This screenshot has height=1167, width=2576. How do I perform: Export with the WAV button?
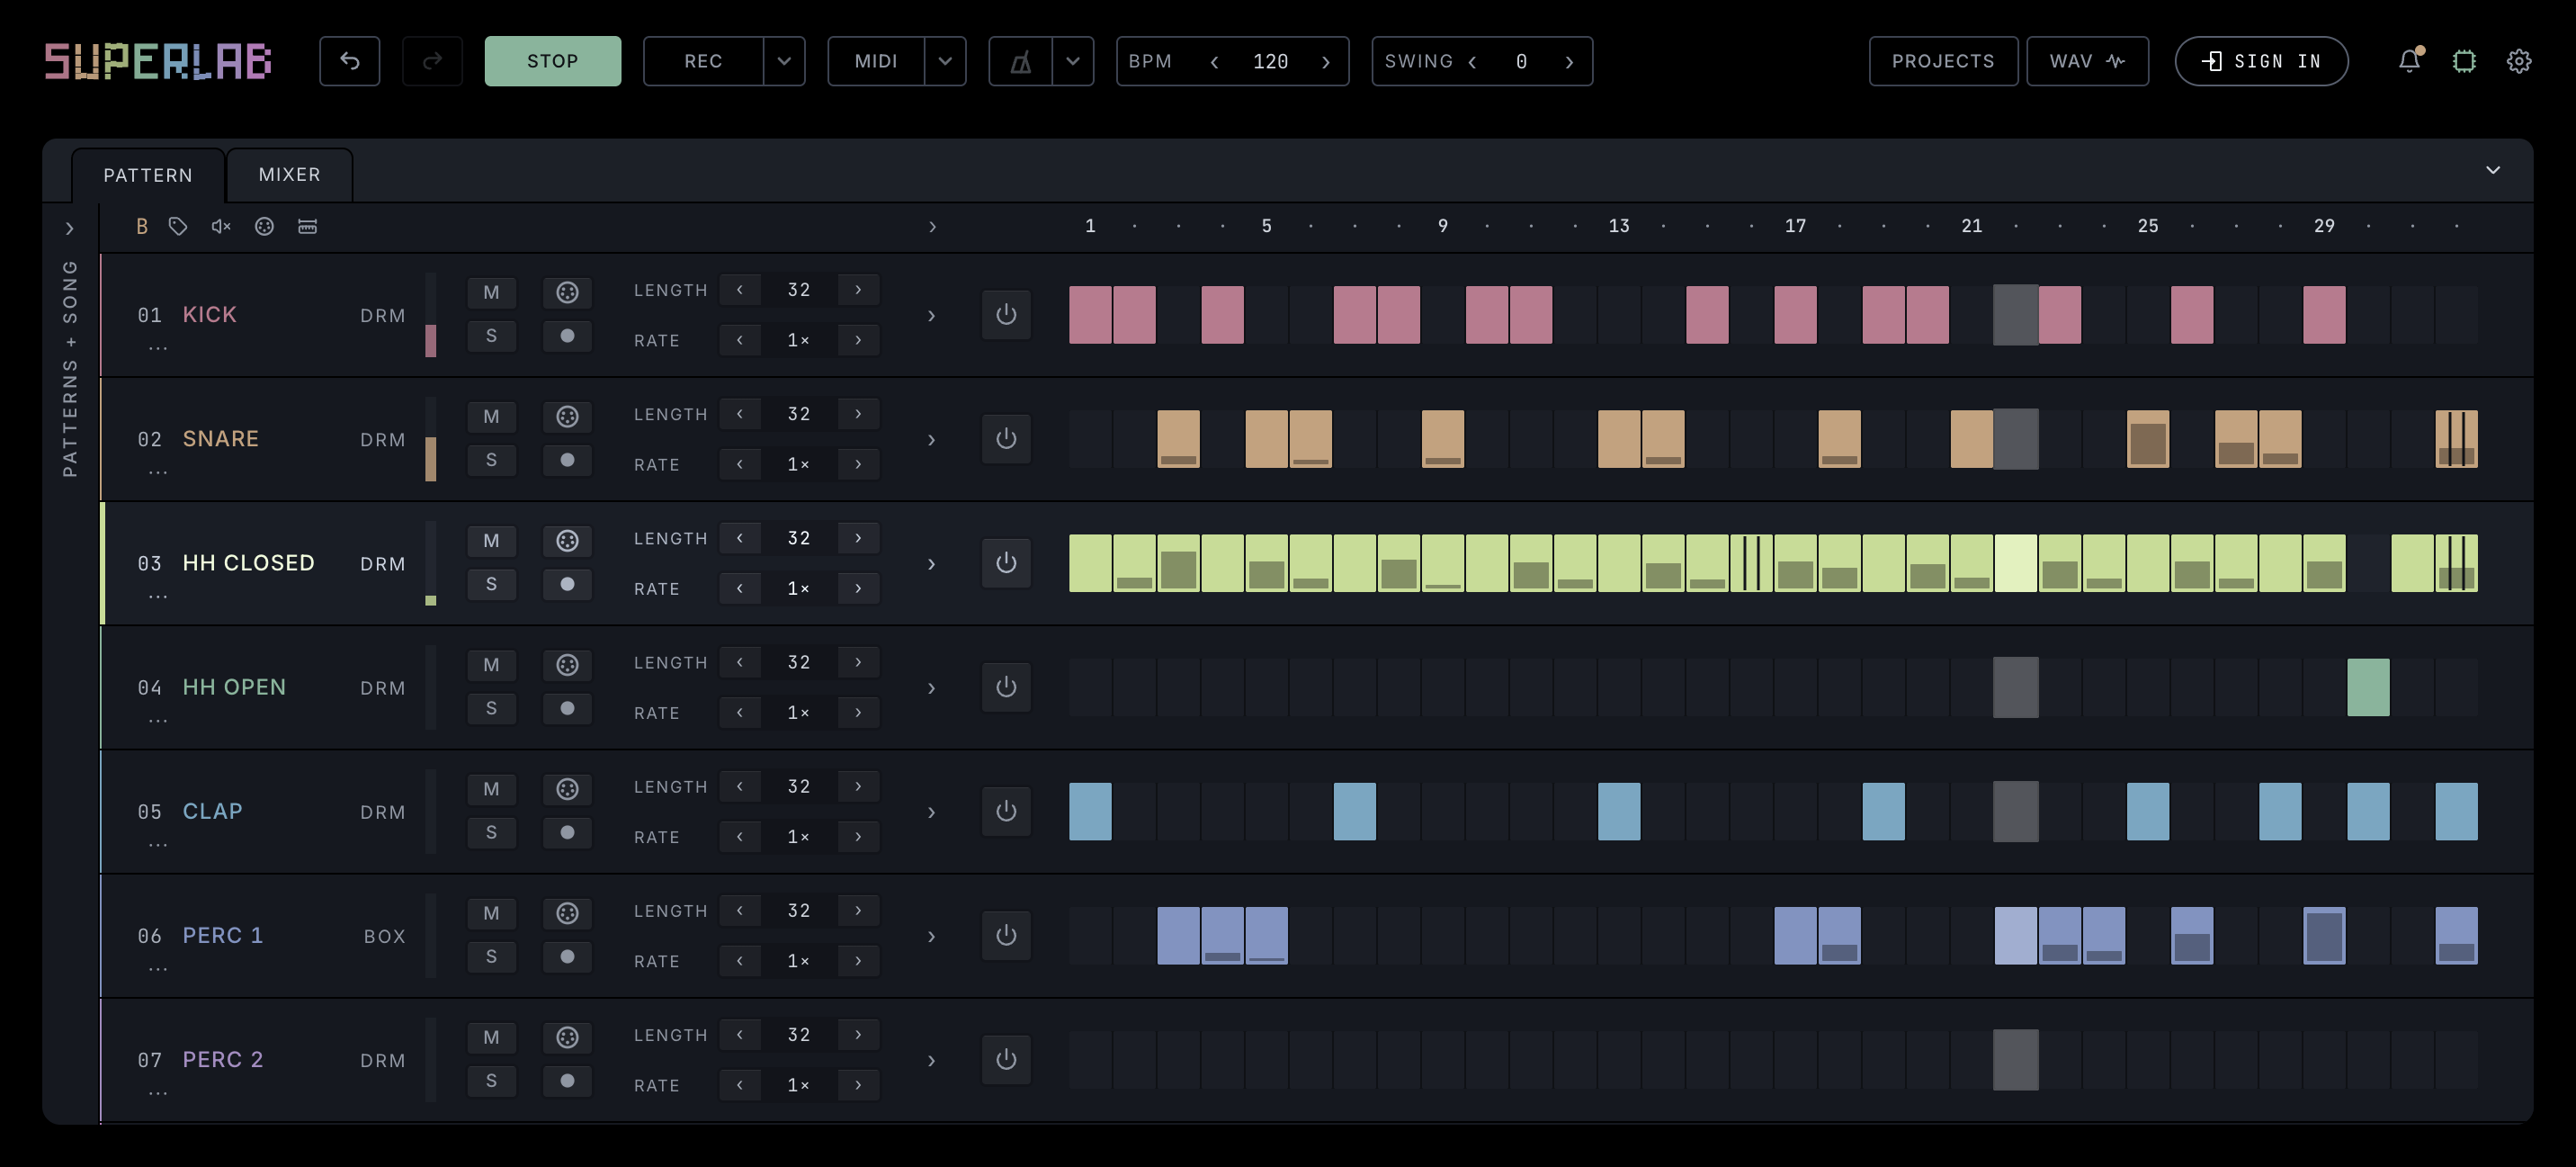[2087, 61]
